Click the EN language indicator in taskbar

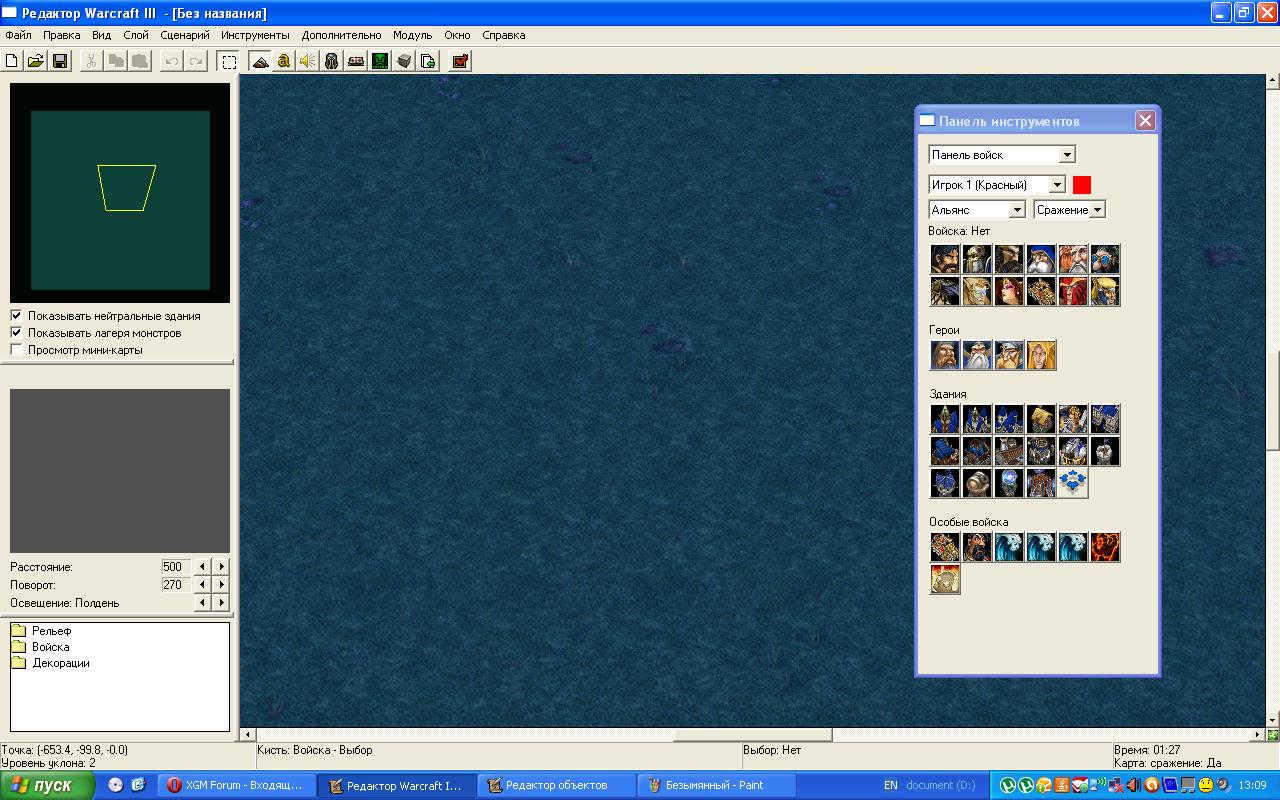[x=890, y=786]
